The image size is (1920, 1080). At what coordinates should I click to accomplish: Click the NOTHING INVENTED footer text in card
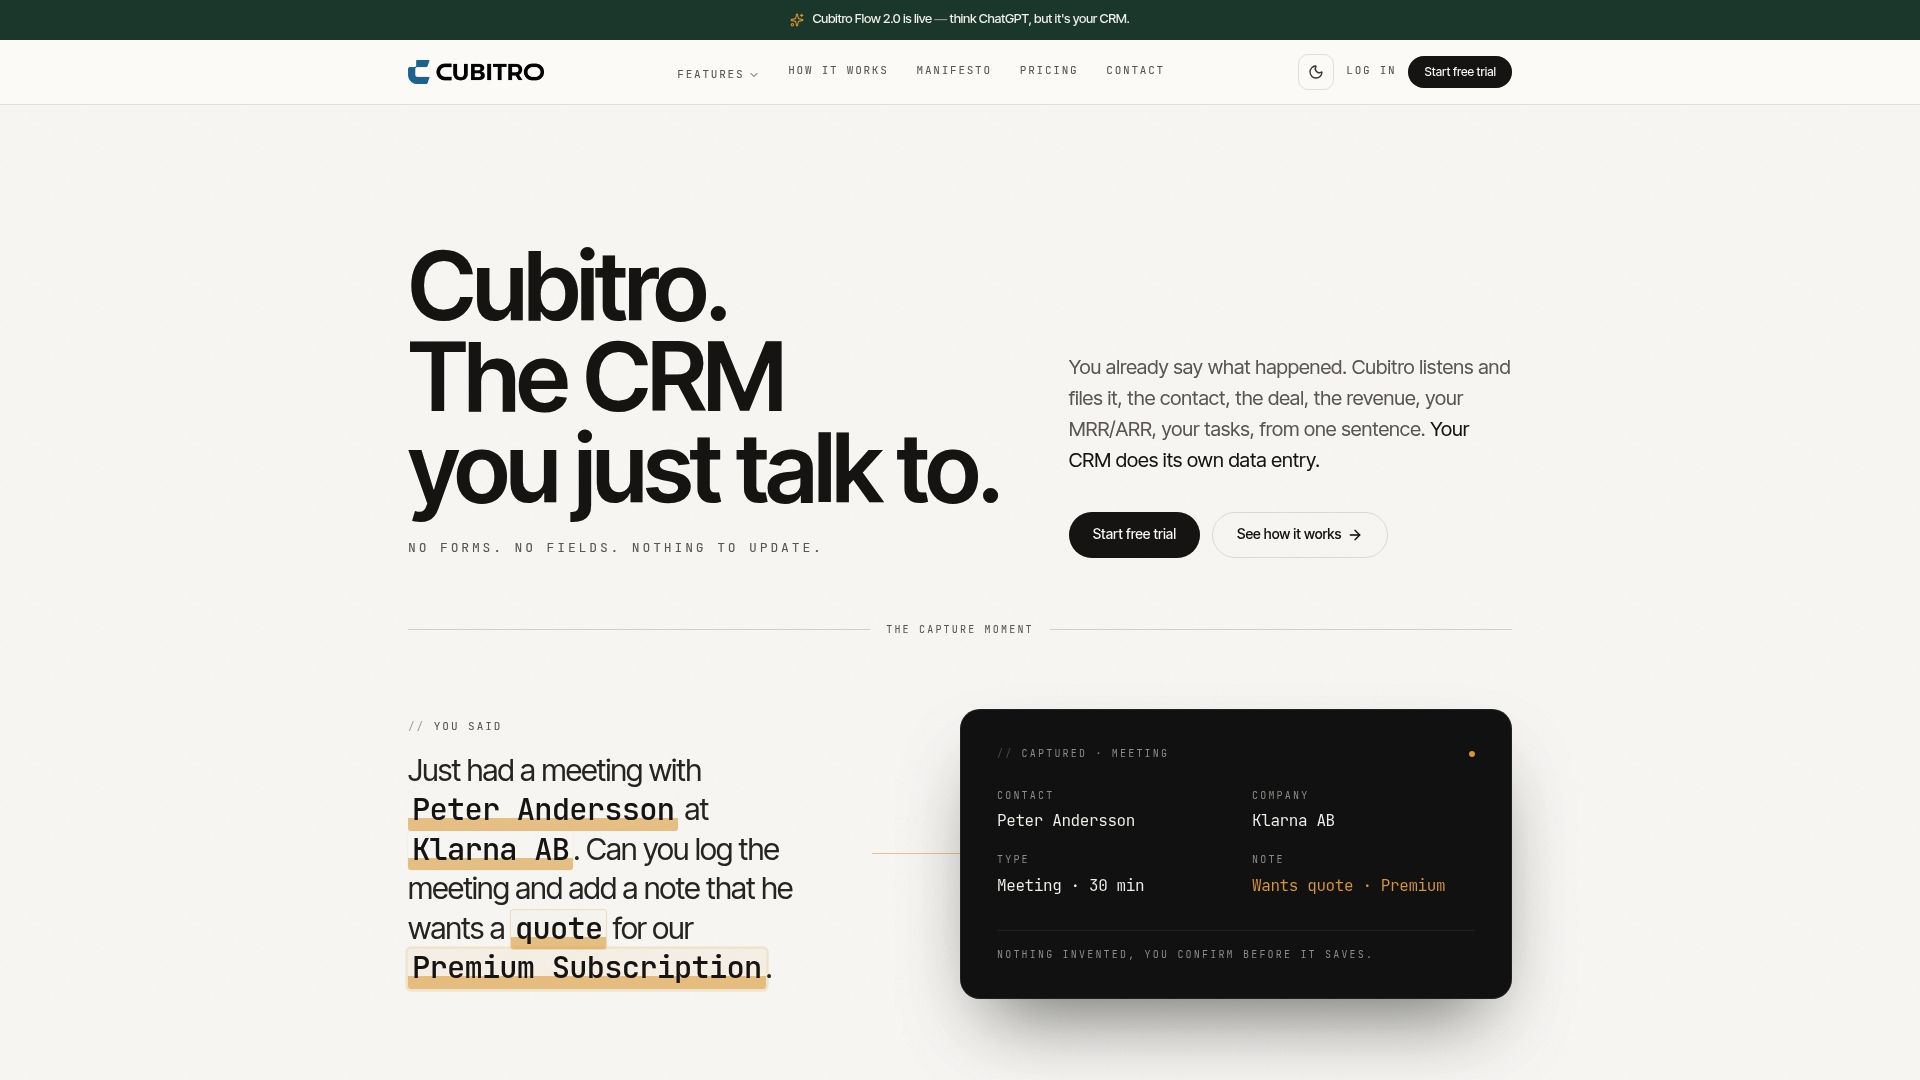(1185, 955)
